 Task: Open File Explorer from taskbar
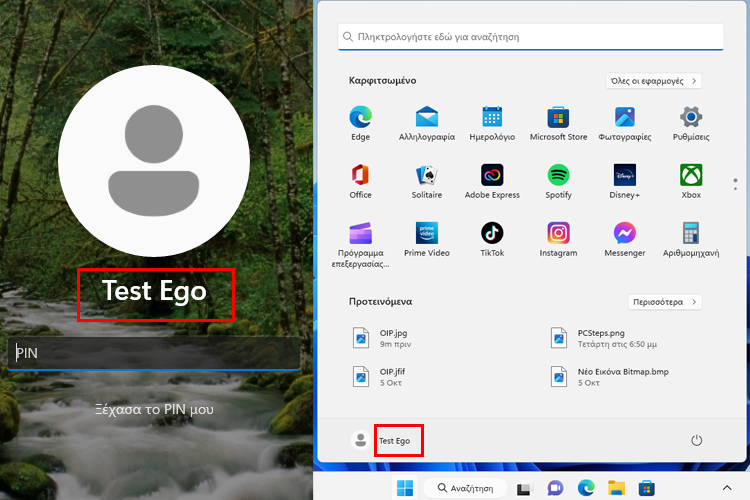point(617,488)
